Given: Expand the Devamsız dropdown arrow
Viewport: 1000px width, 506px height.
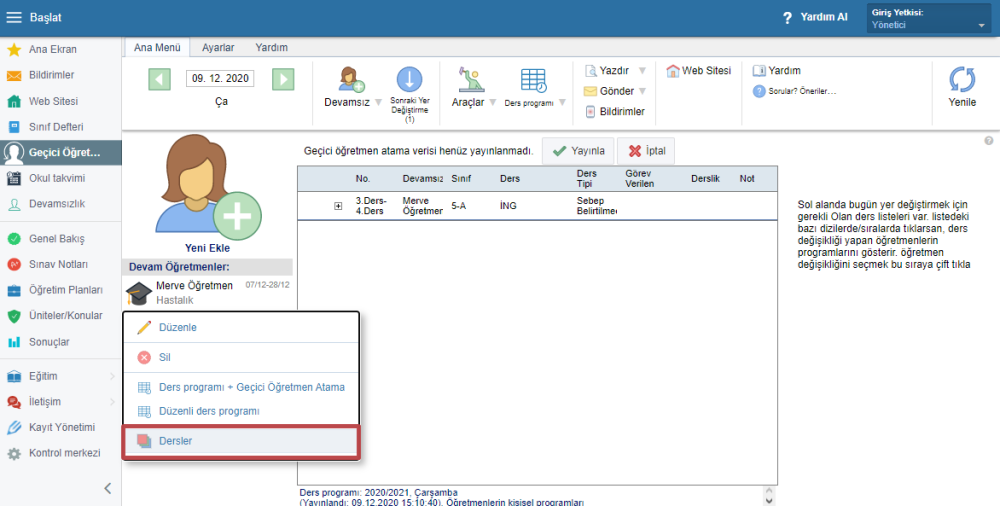Looking at the screenshot, I should tap(378, 102).
